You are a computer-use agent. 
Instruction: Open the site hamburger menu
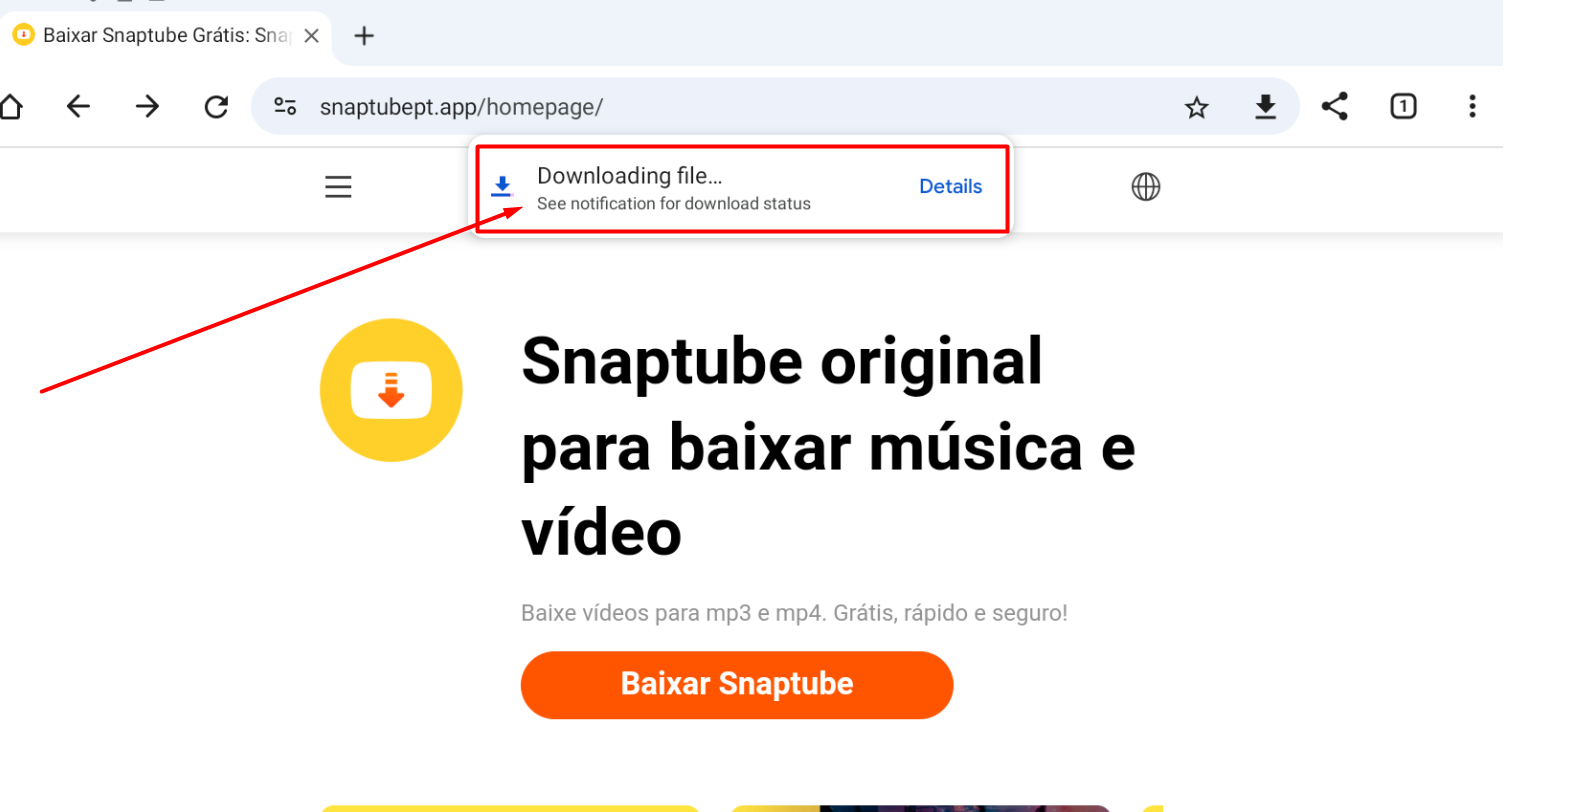(x=338, y=187)
